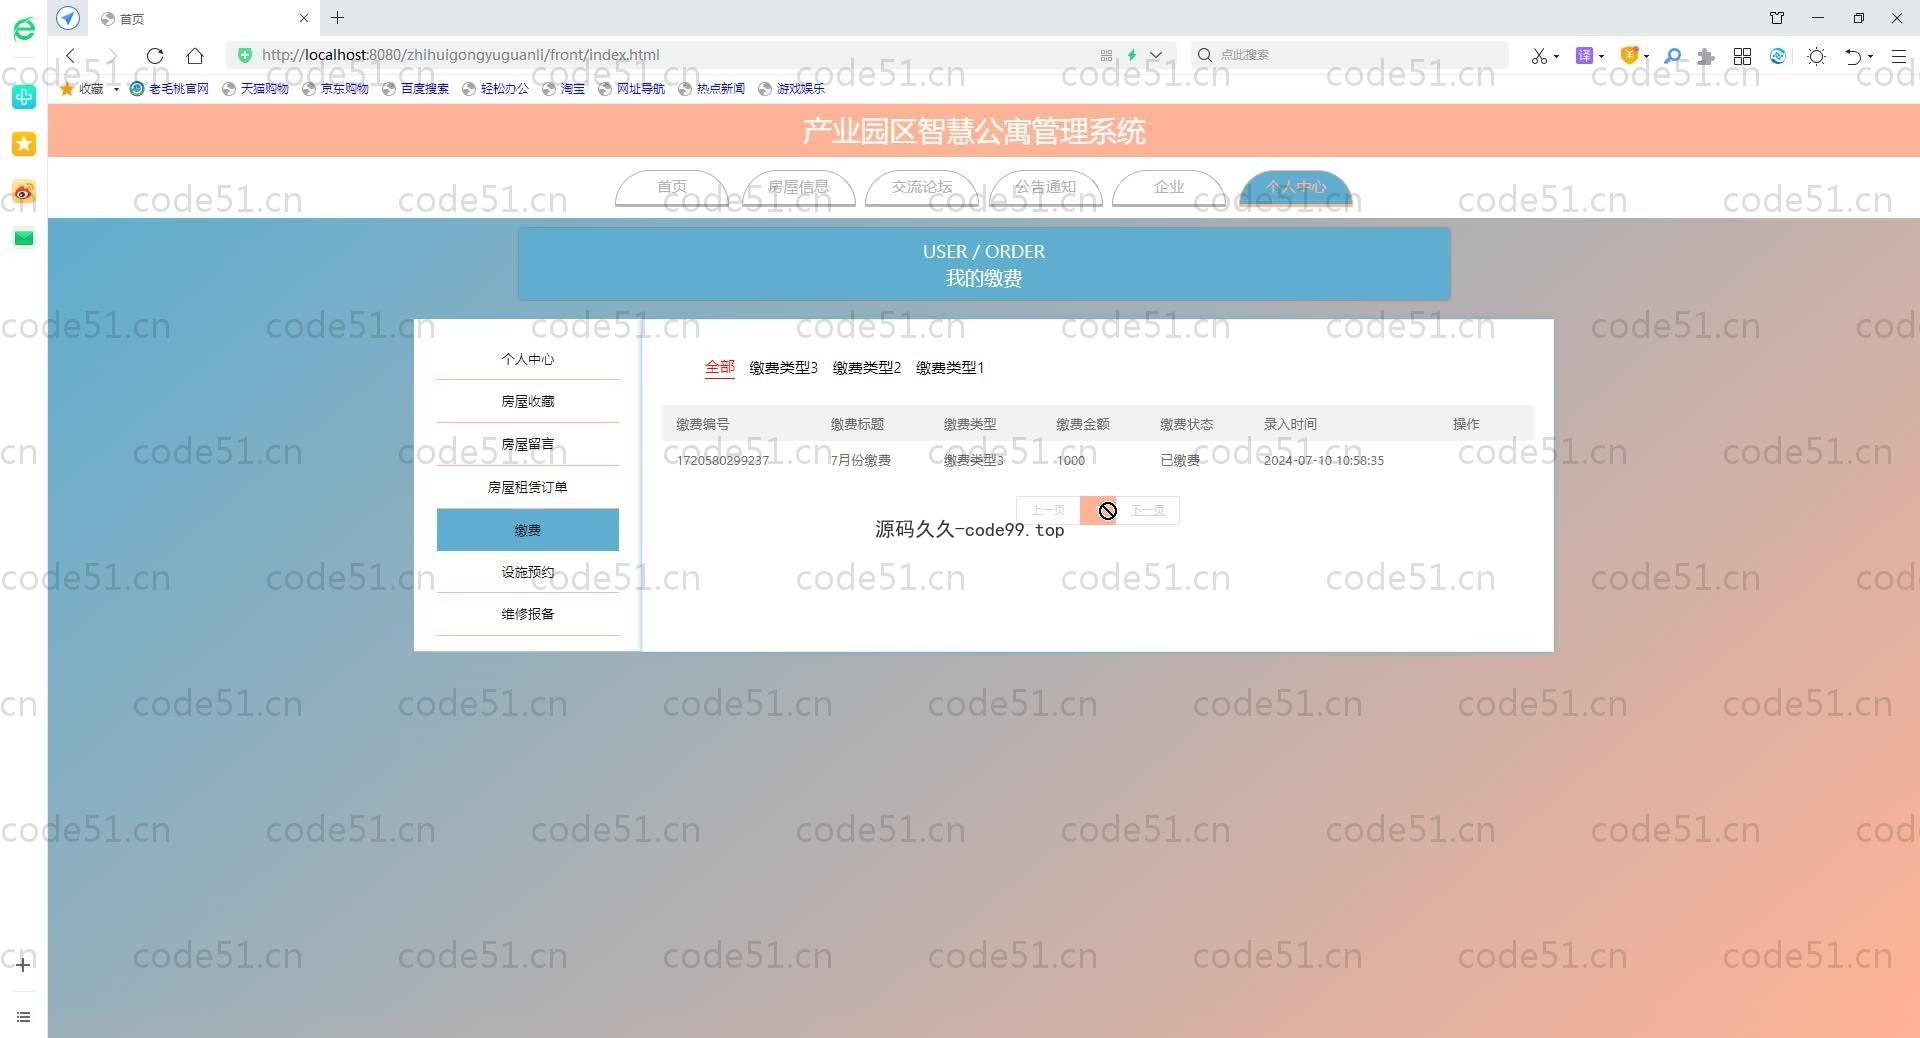This screenshot has height=1038, width=1920.
Task: Open the browser hamburger menu
Action: click(x=1898, y=56)
